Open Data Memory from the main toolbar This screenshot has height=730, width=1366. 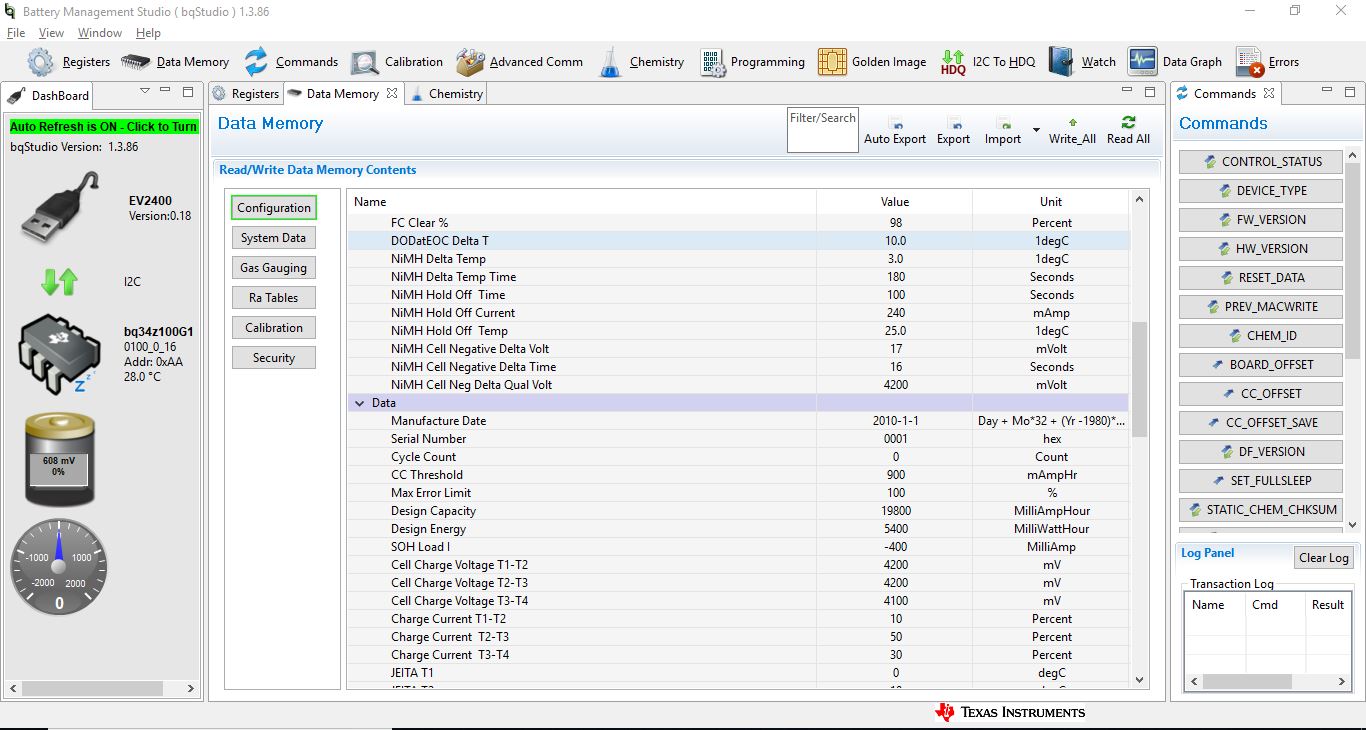[x=175, y=62]
